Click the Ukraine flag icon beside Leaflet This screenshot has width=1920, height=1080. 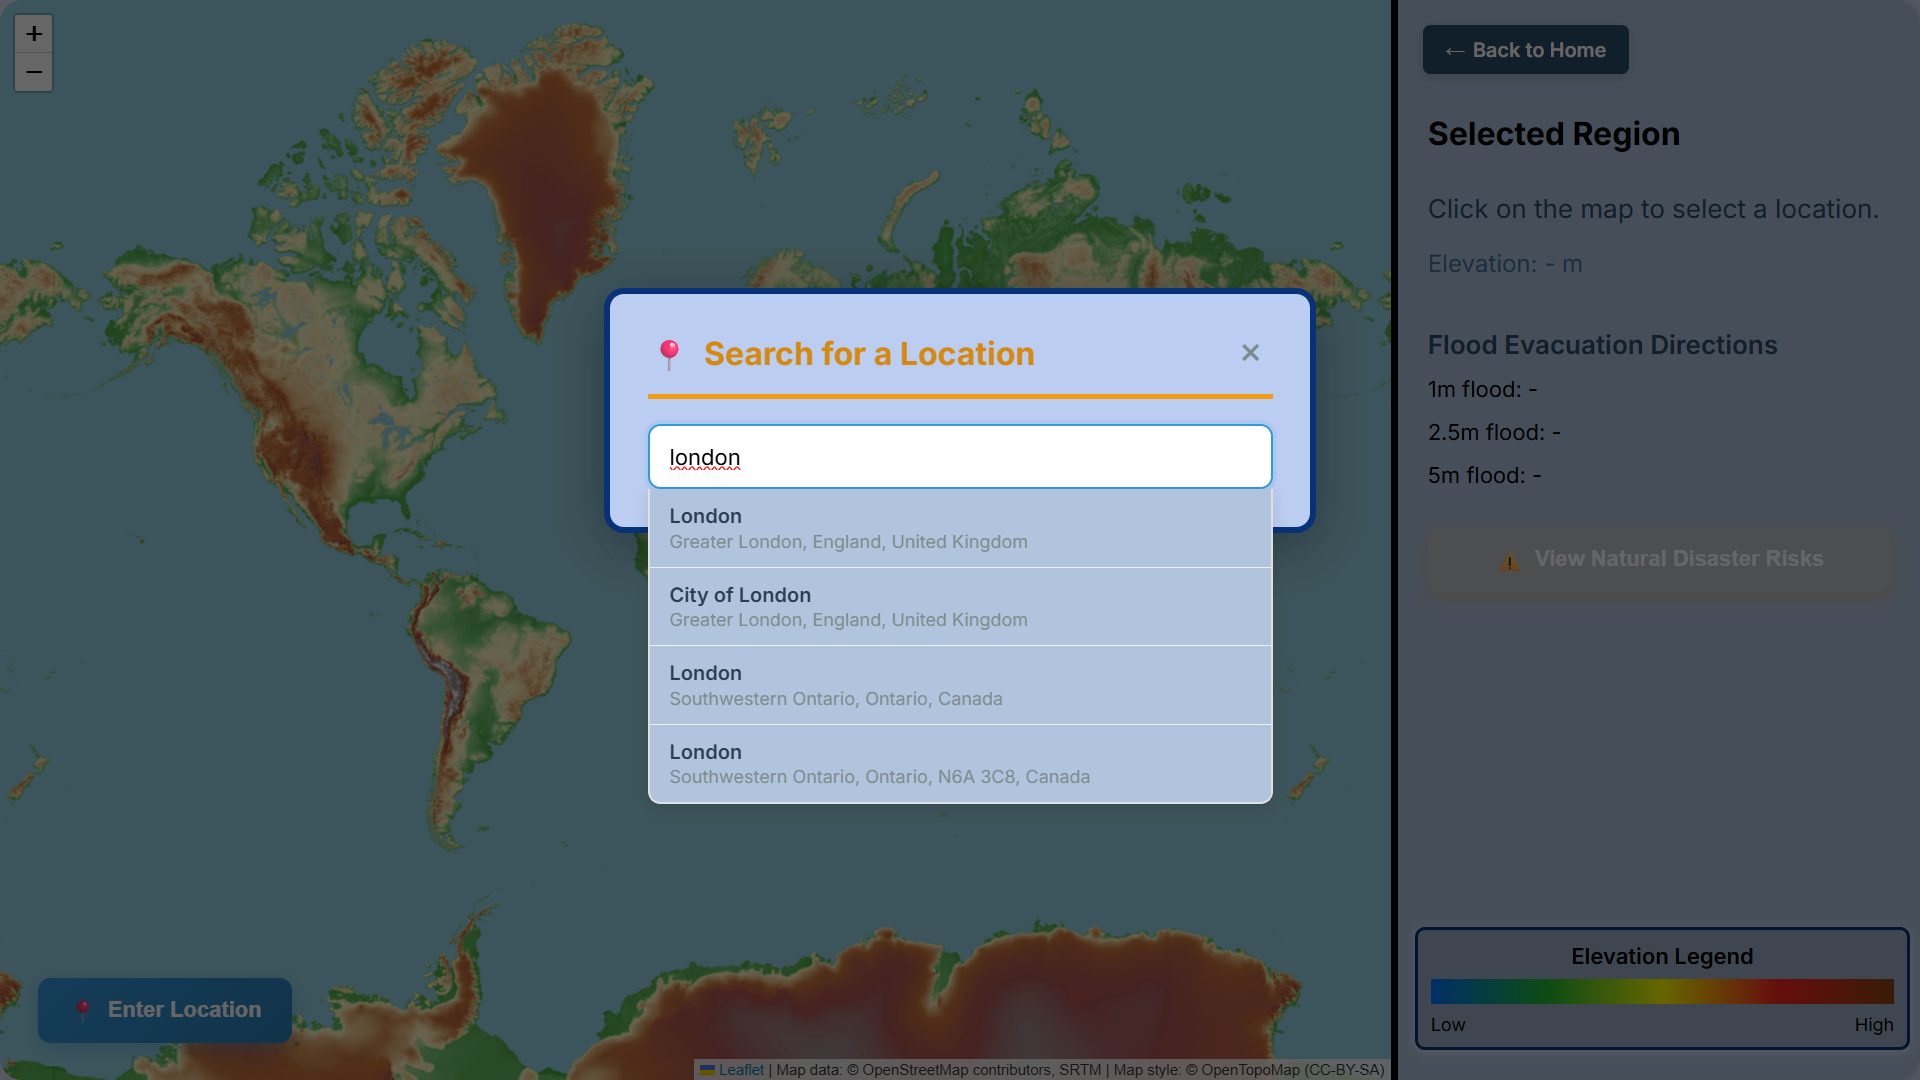coord(707,1070)
